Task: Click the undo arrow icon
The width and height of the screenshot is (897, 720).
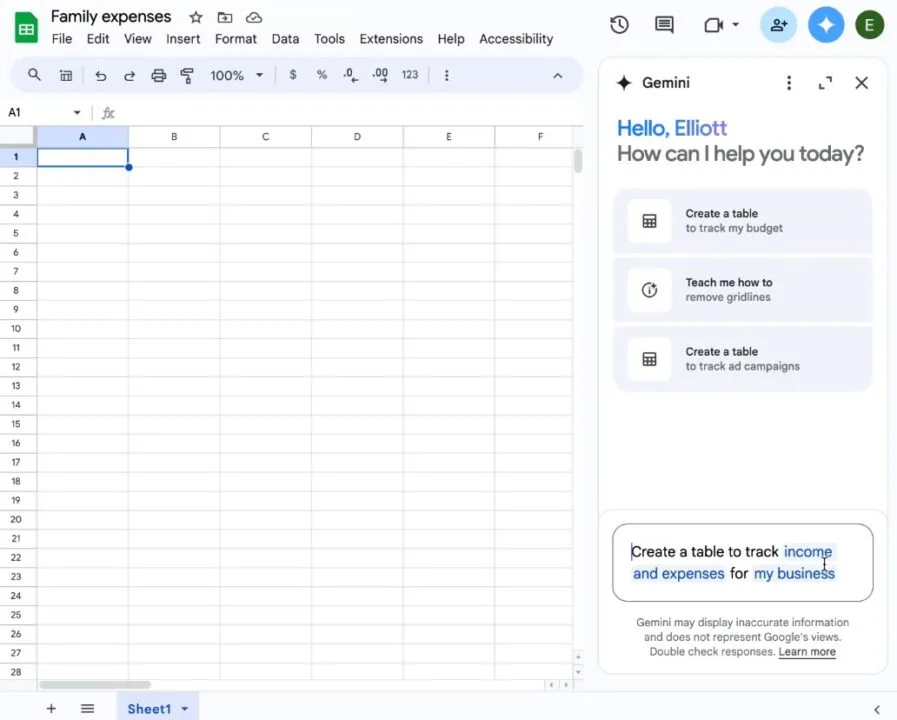Action: pyautogui.click(x=100, y=75)
